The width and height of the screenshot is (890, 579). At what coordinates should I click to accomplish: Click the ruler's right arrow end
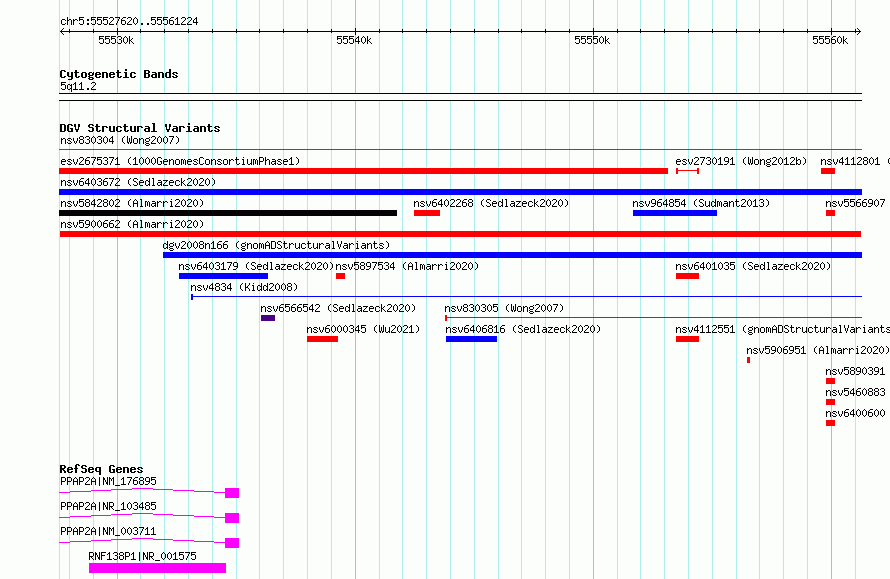[x=858, y=32]
